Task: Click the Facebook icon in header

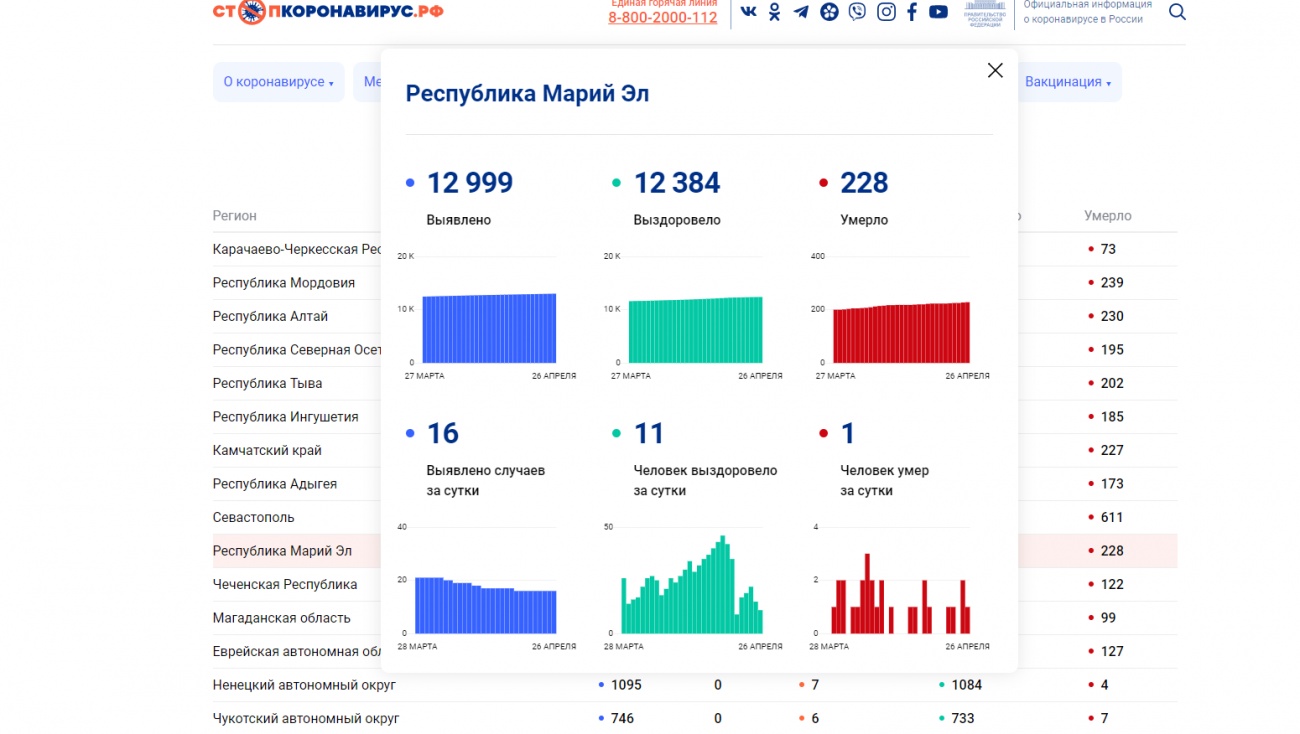Action: (x=912, y=12)
